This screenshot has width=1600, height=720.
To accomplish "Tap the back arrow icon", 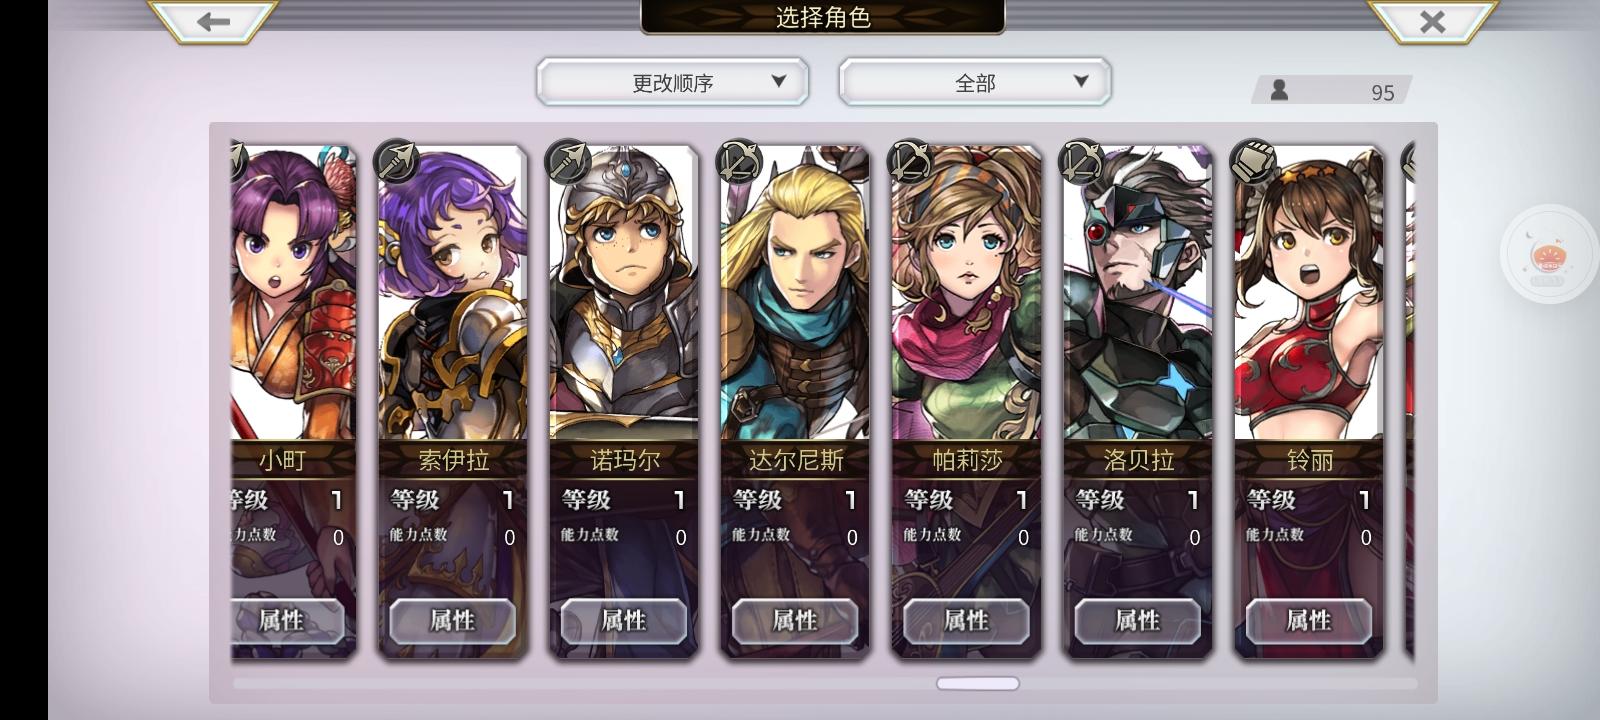I will 213,21.
